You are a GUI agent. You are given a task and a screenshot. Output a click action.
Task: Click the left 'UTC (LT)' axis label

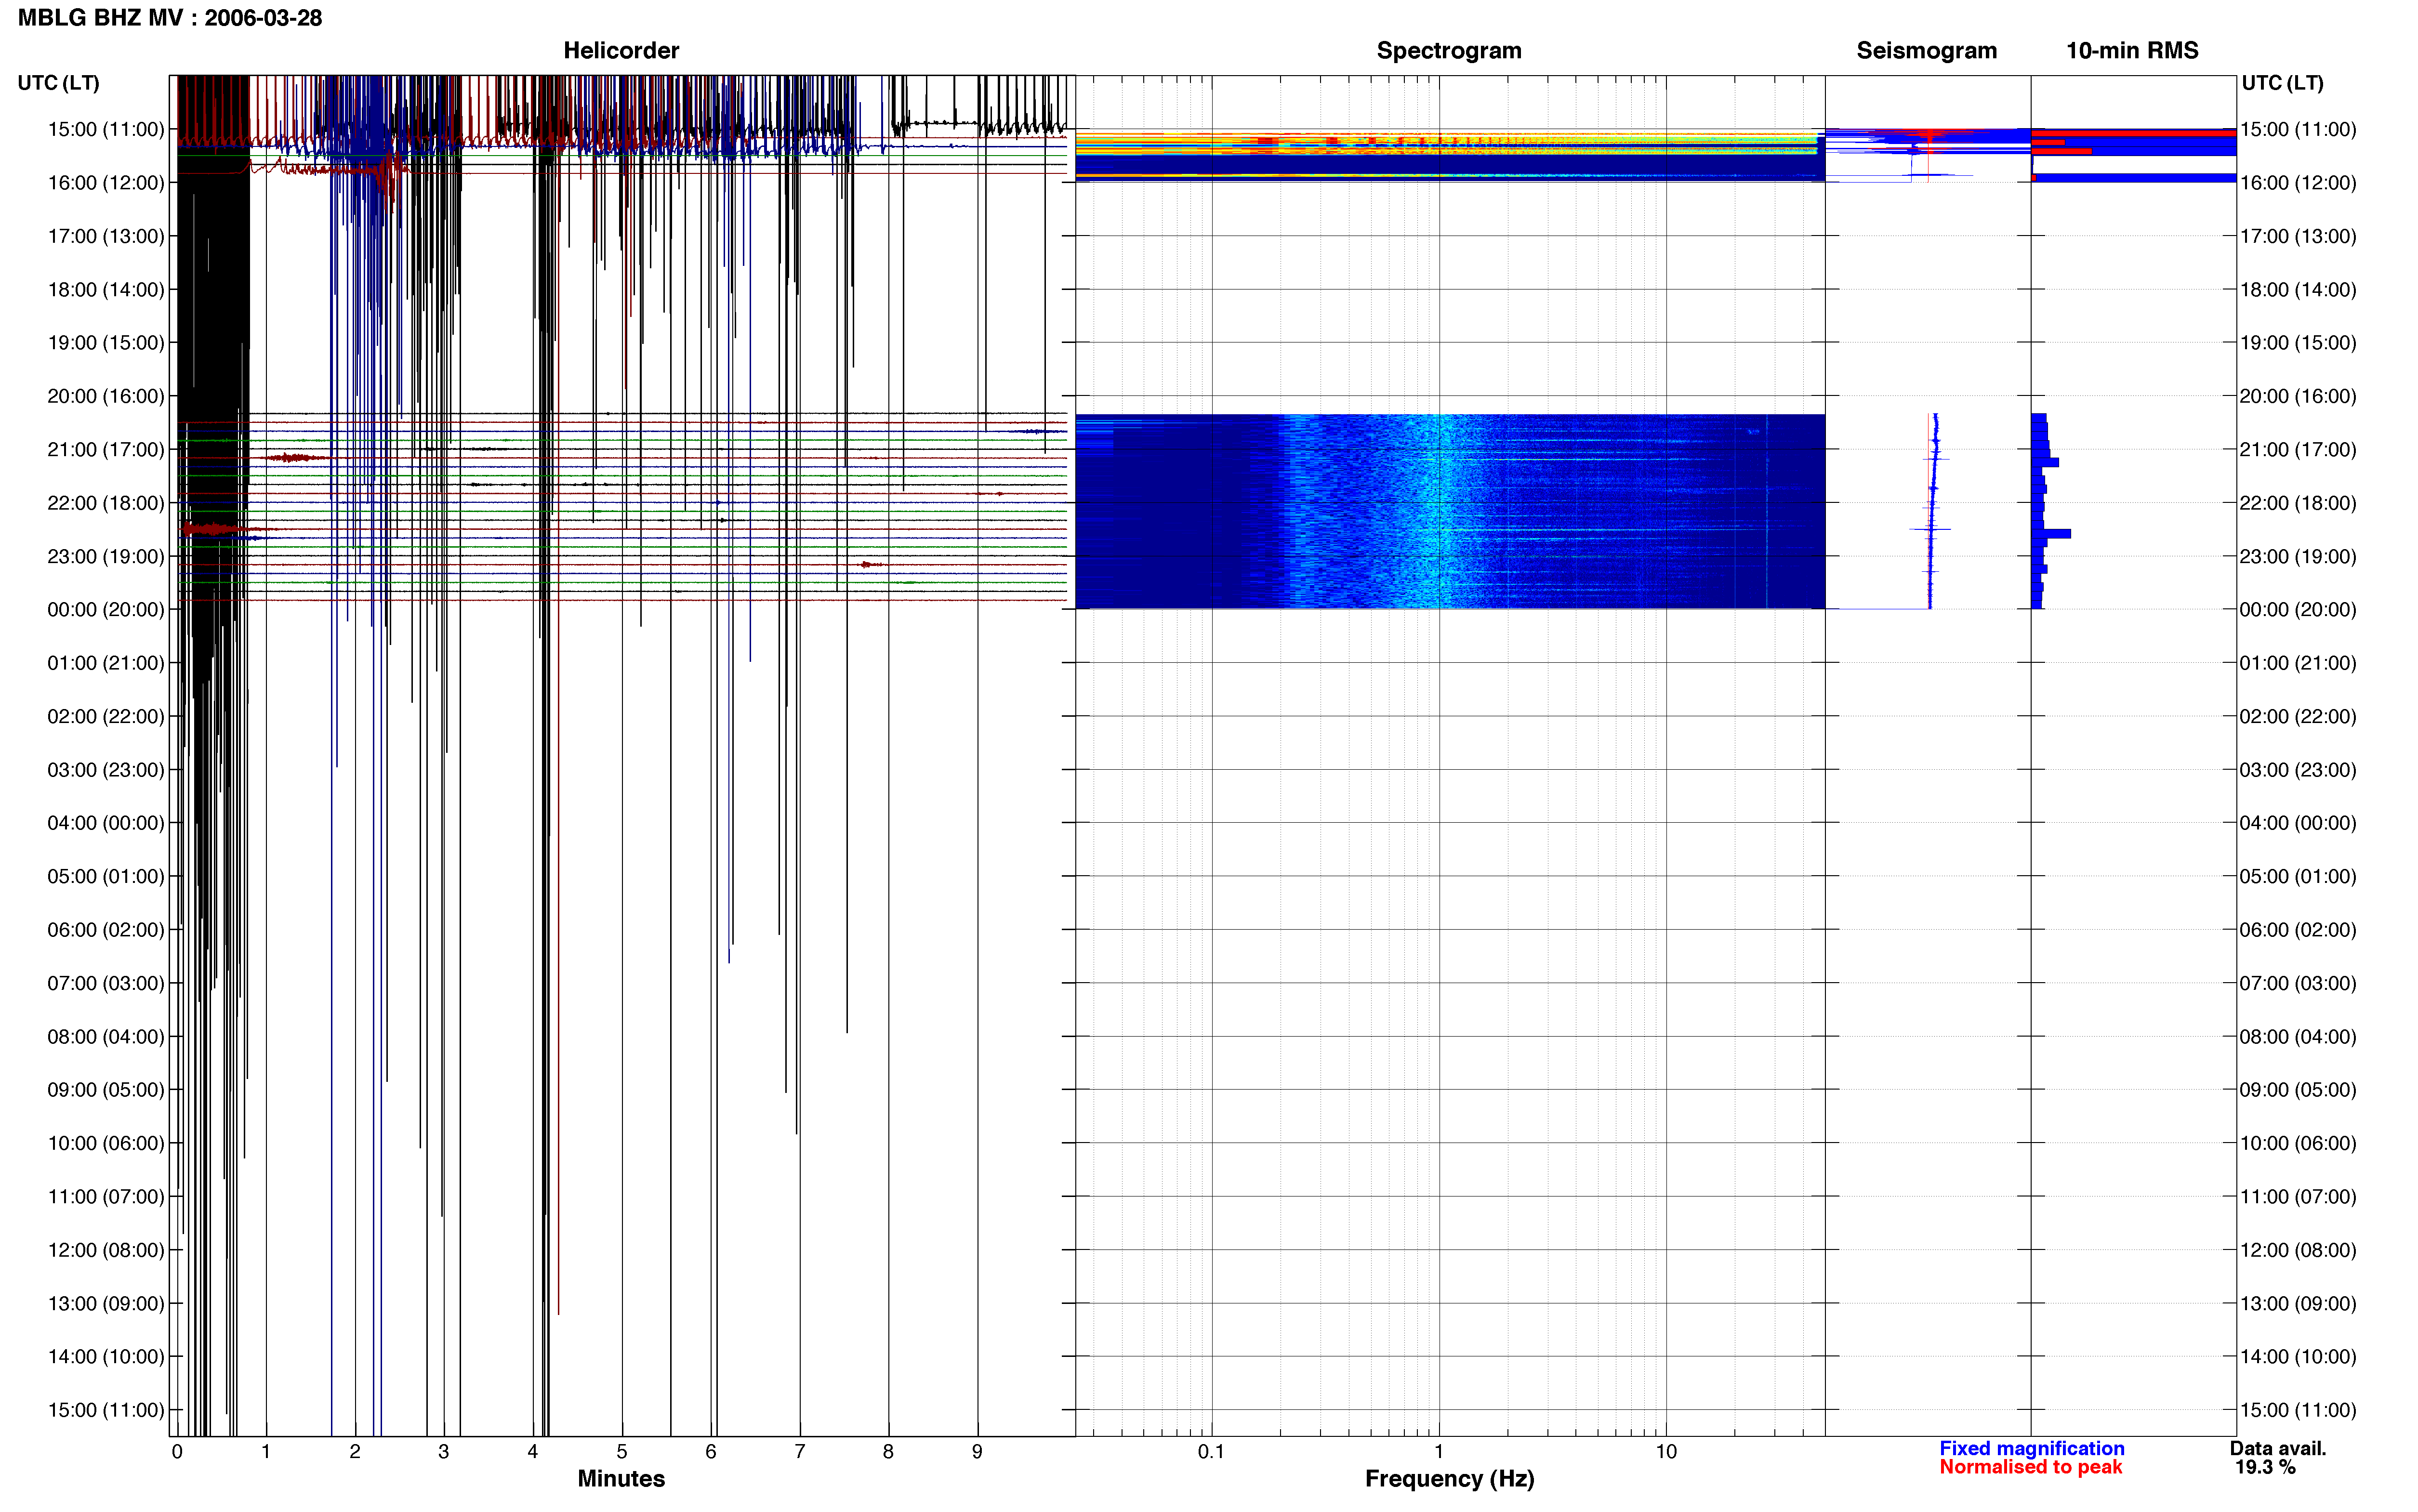pos(58,83)
